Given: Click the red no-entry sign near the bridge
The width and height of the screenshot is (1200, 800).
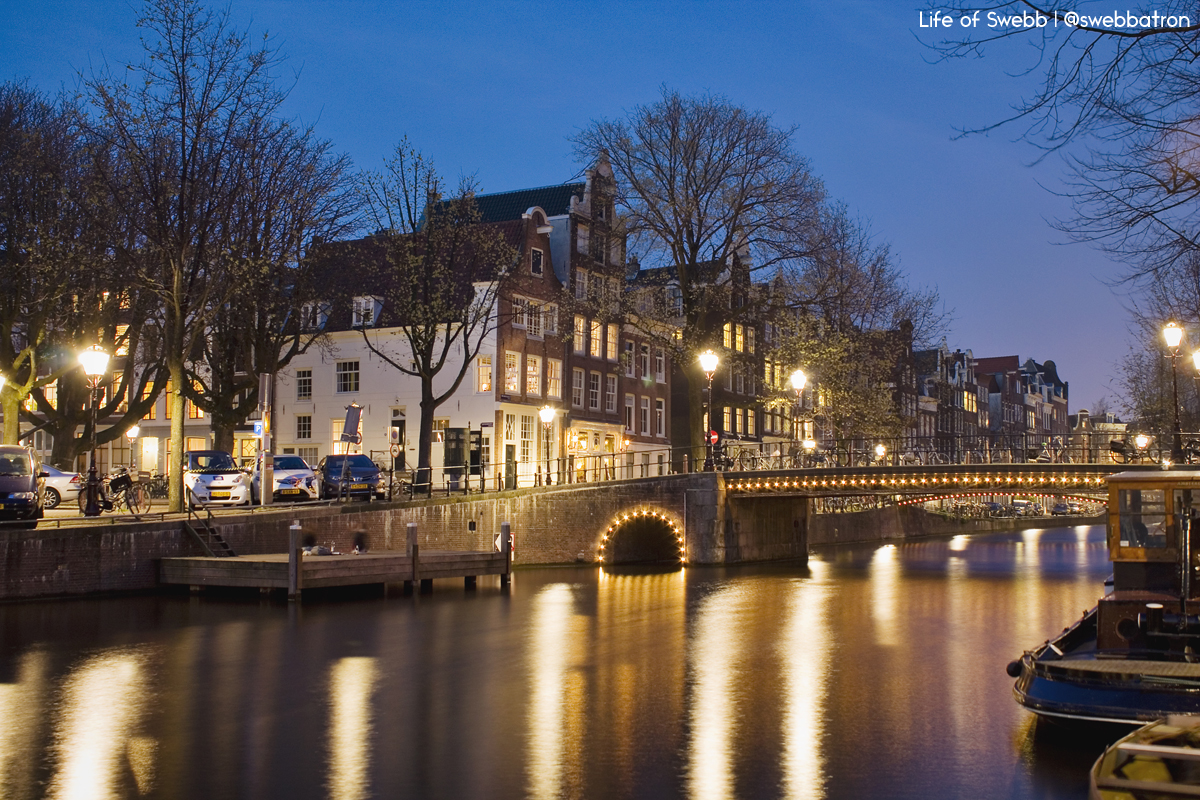Looking at the screenshot, I should [x=712, y=437].
